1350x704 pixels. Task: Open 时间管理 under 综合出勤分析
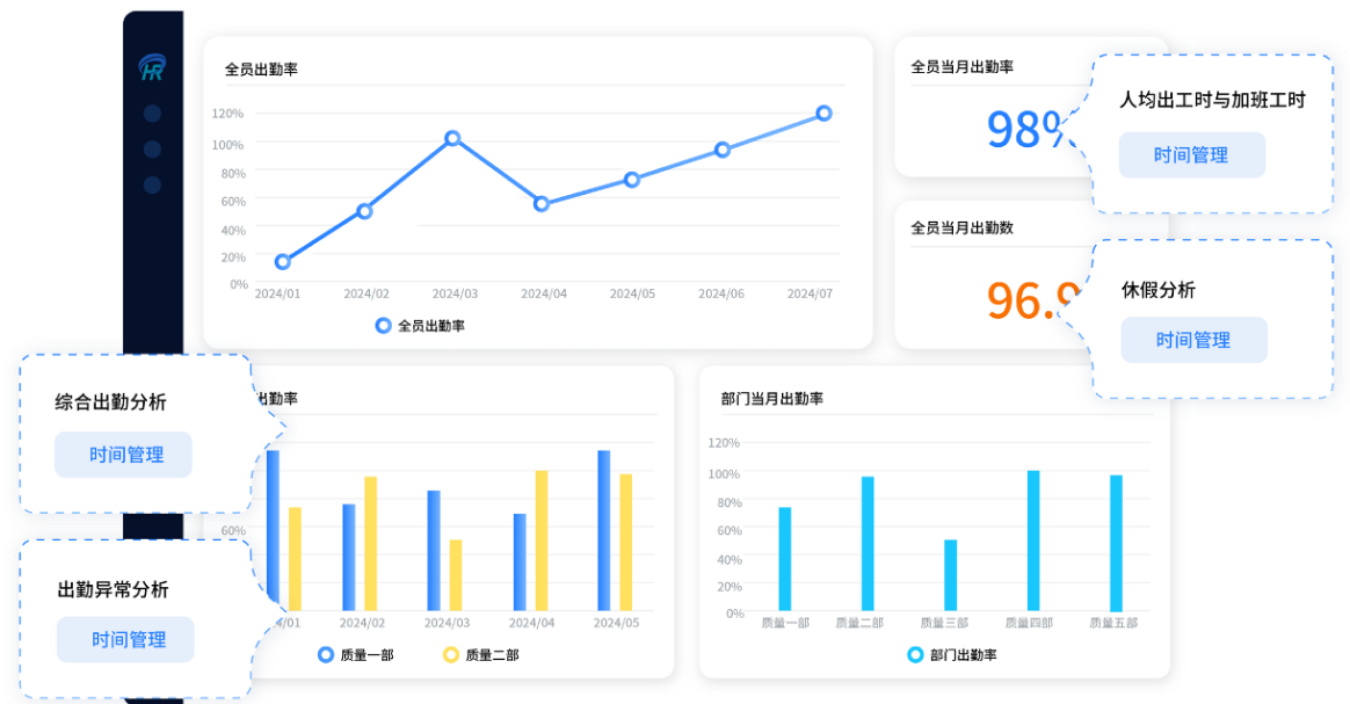[x=125, y=455]
